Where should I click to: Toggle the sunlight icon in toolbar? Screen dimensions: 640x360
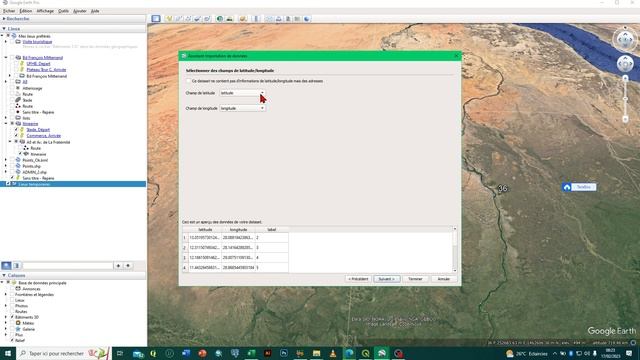[x=229, y=19]
